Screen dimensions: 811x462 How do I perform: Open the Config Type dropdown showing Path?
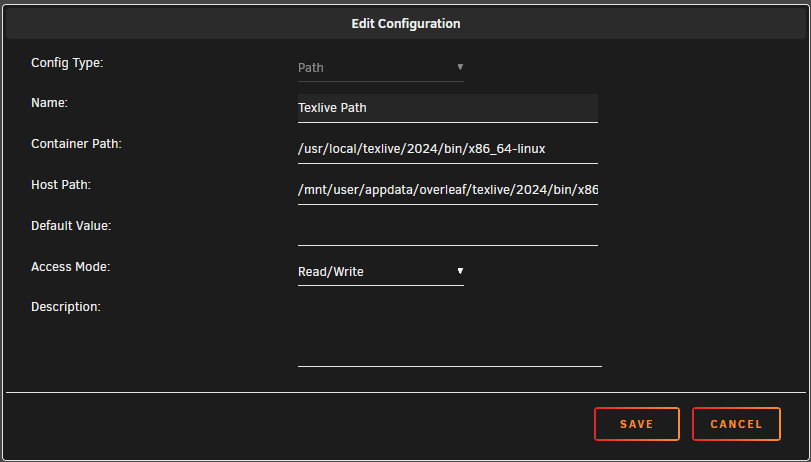click(381, 68)
